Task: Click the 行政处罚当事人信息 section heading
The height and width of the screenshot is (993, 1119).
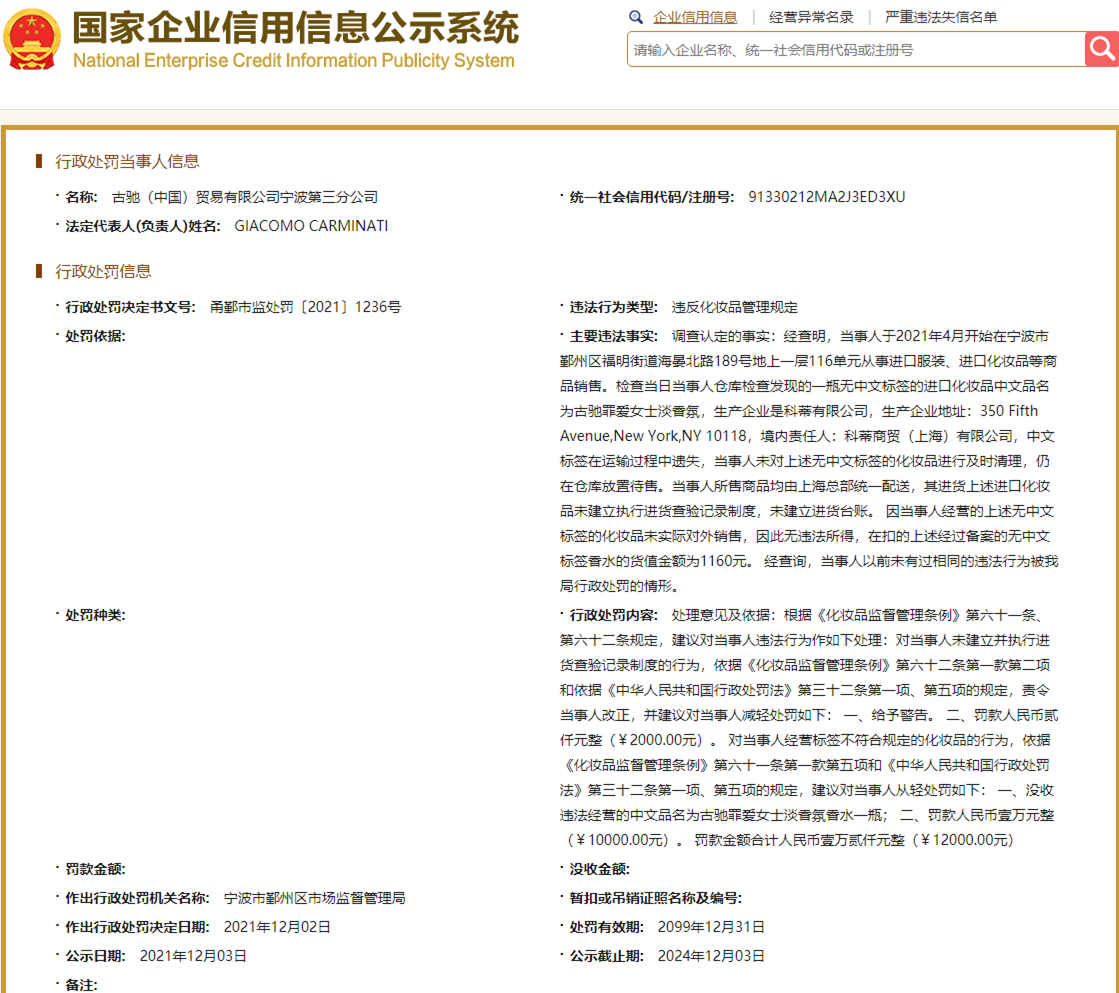Action: pyautogui.click(x=127, y=162)
